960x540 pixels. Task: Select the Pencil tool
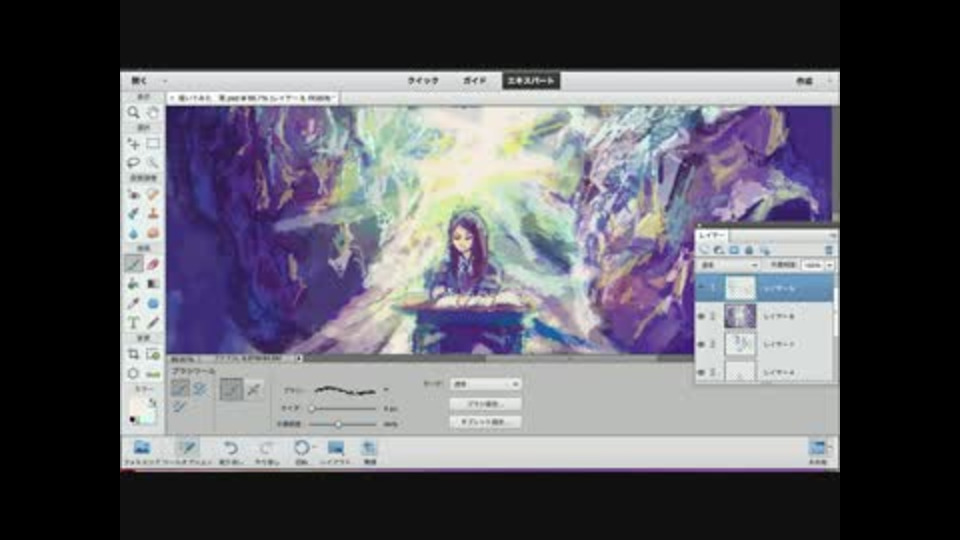pos(152,323)
